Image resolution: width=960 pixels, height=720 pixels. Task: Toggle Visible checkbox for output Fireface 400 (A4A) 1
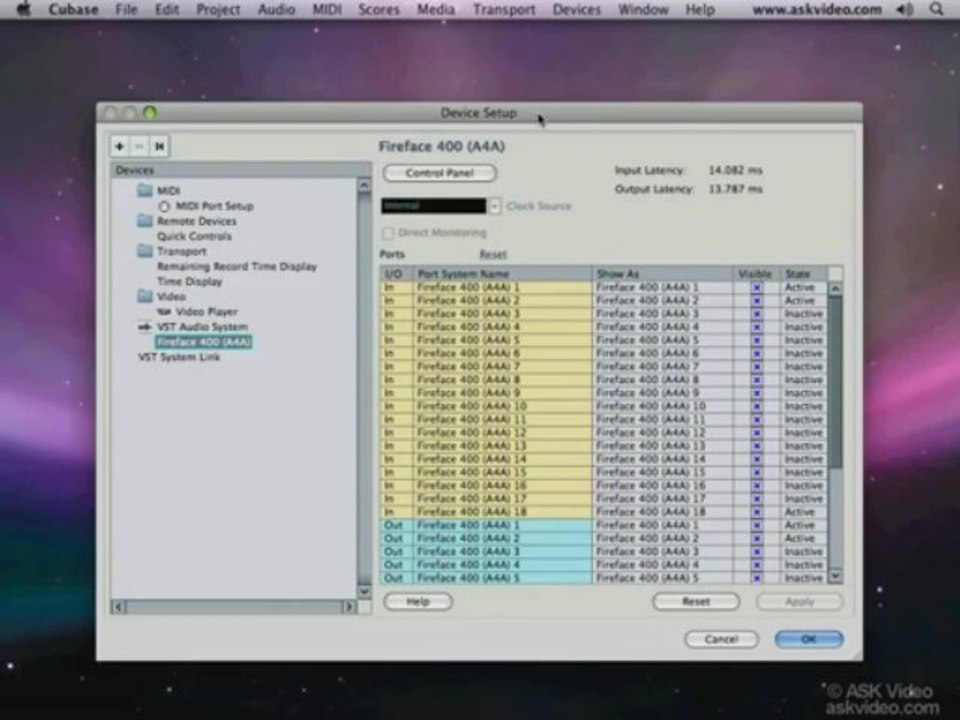pyautogui.click(x=757, y=525)
